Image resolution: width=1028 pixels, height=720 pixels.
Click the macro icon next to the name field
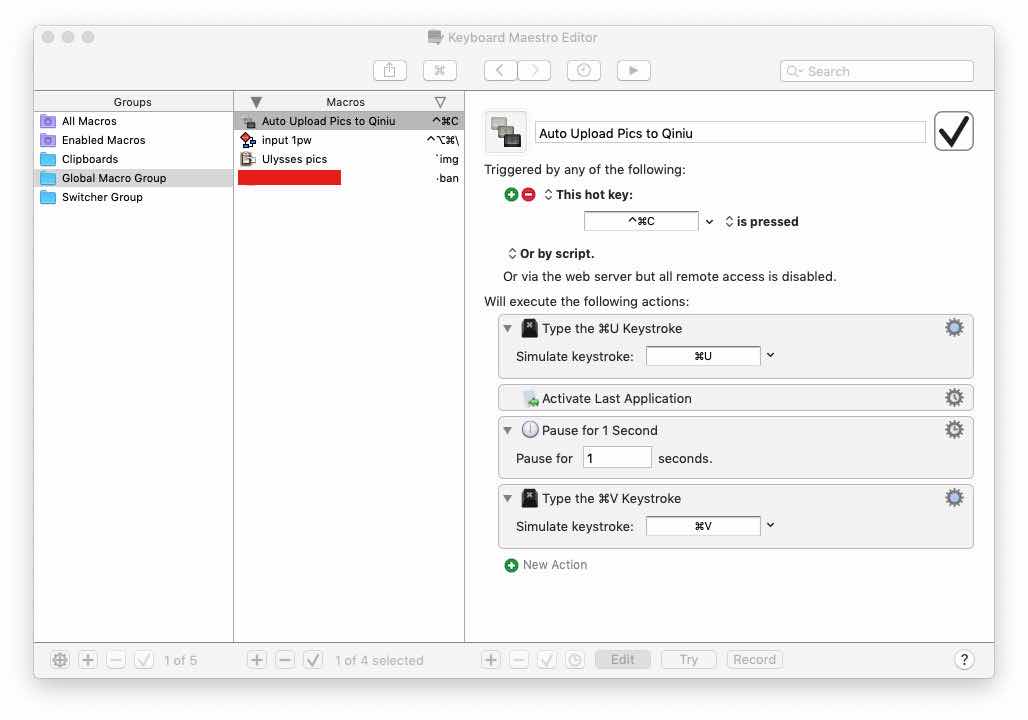(x=505, y=132)
